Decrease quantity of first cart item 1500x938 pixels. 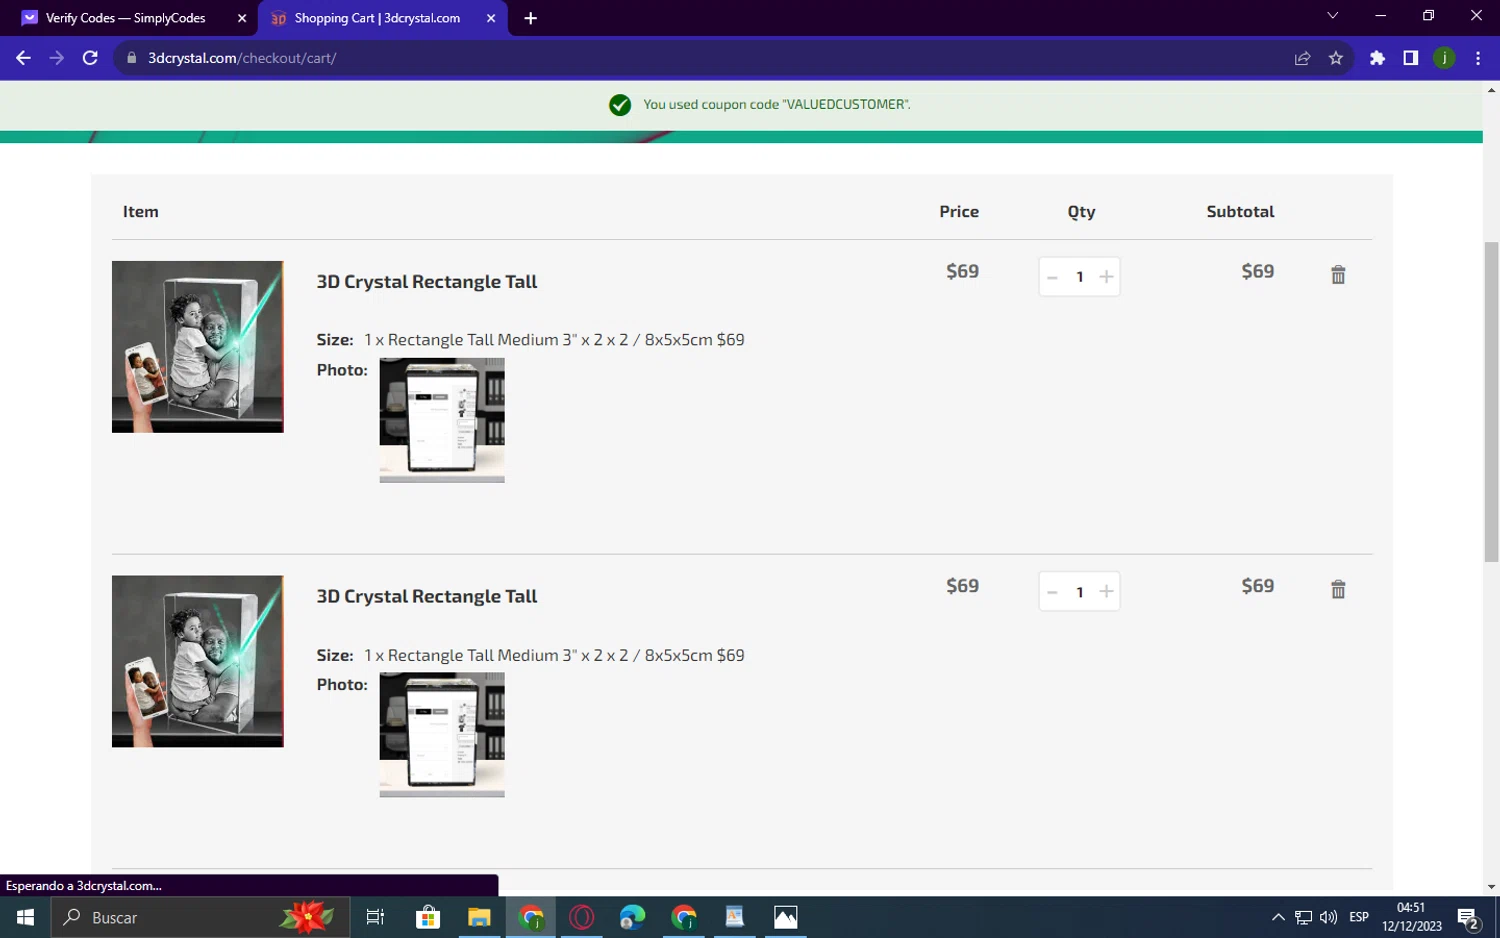(x=1052, y=277)
